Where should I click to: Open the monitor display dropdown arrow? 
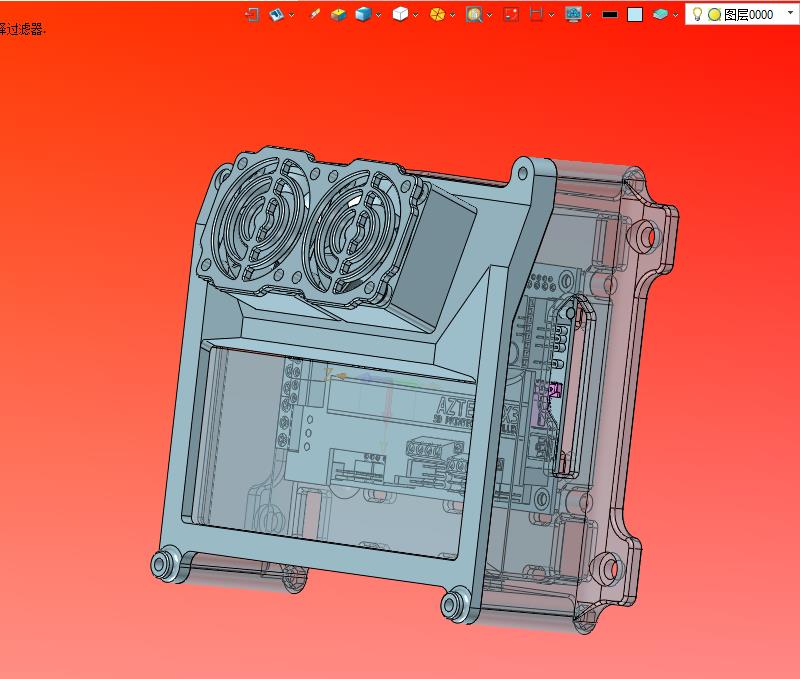588,15
